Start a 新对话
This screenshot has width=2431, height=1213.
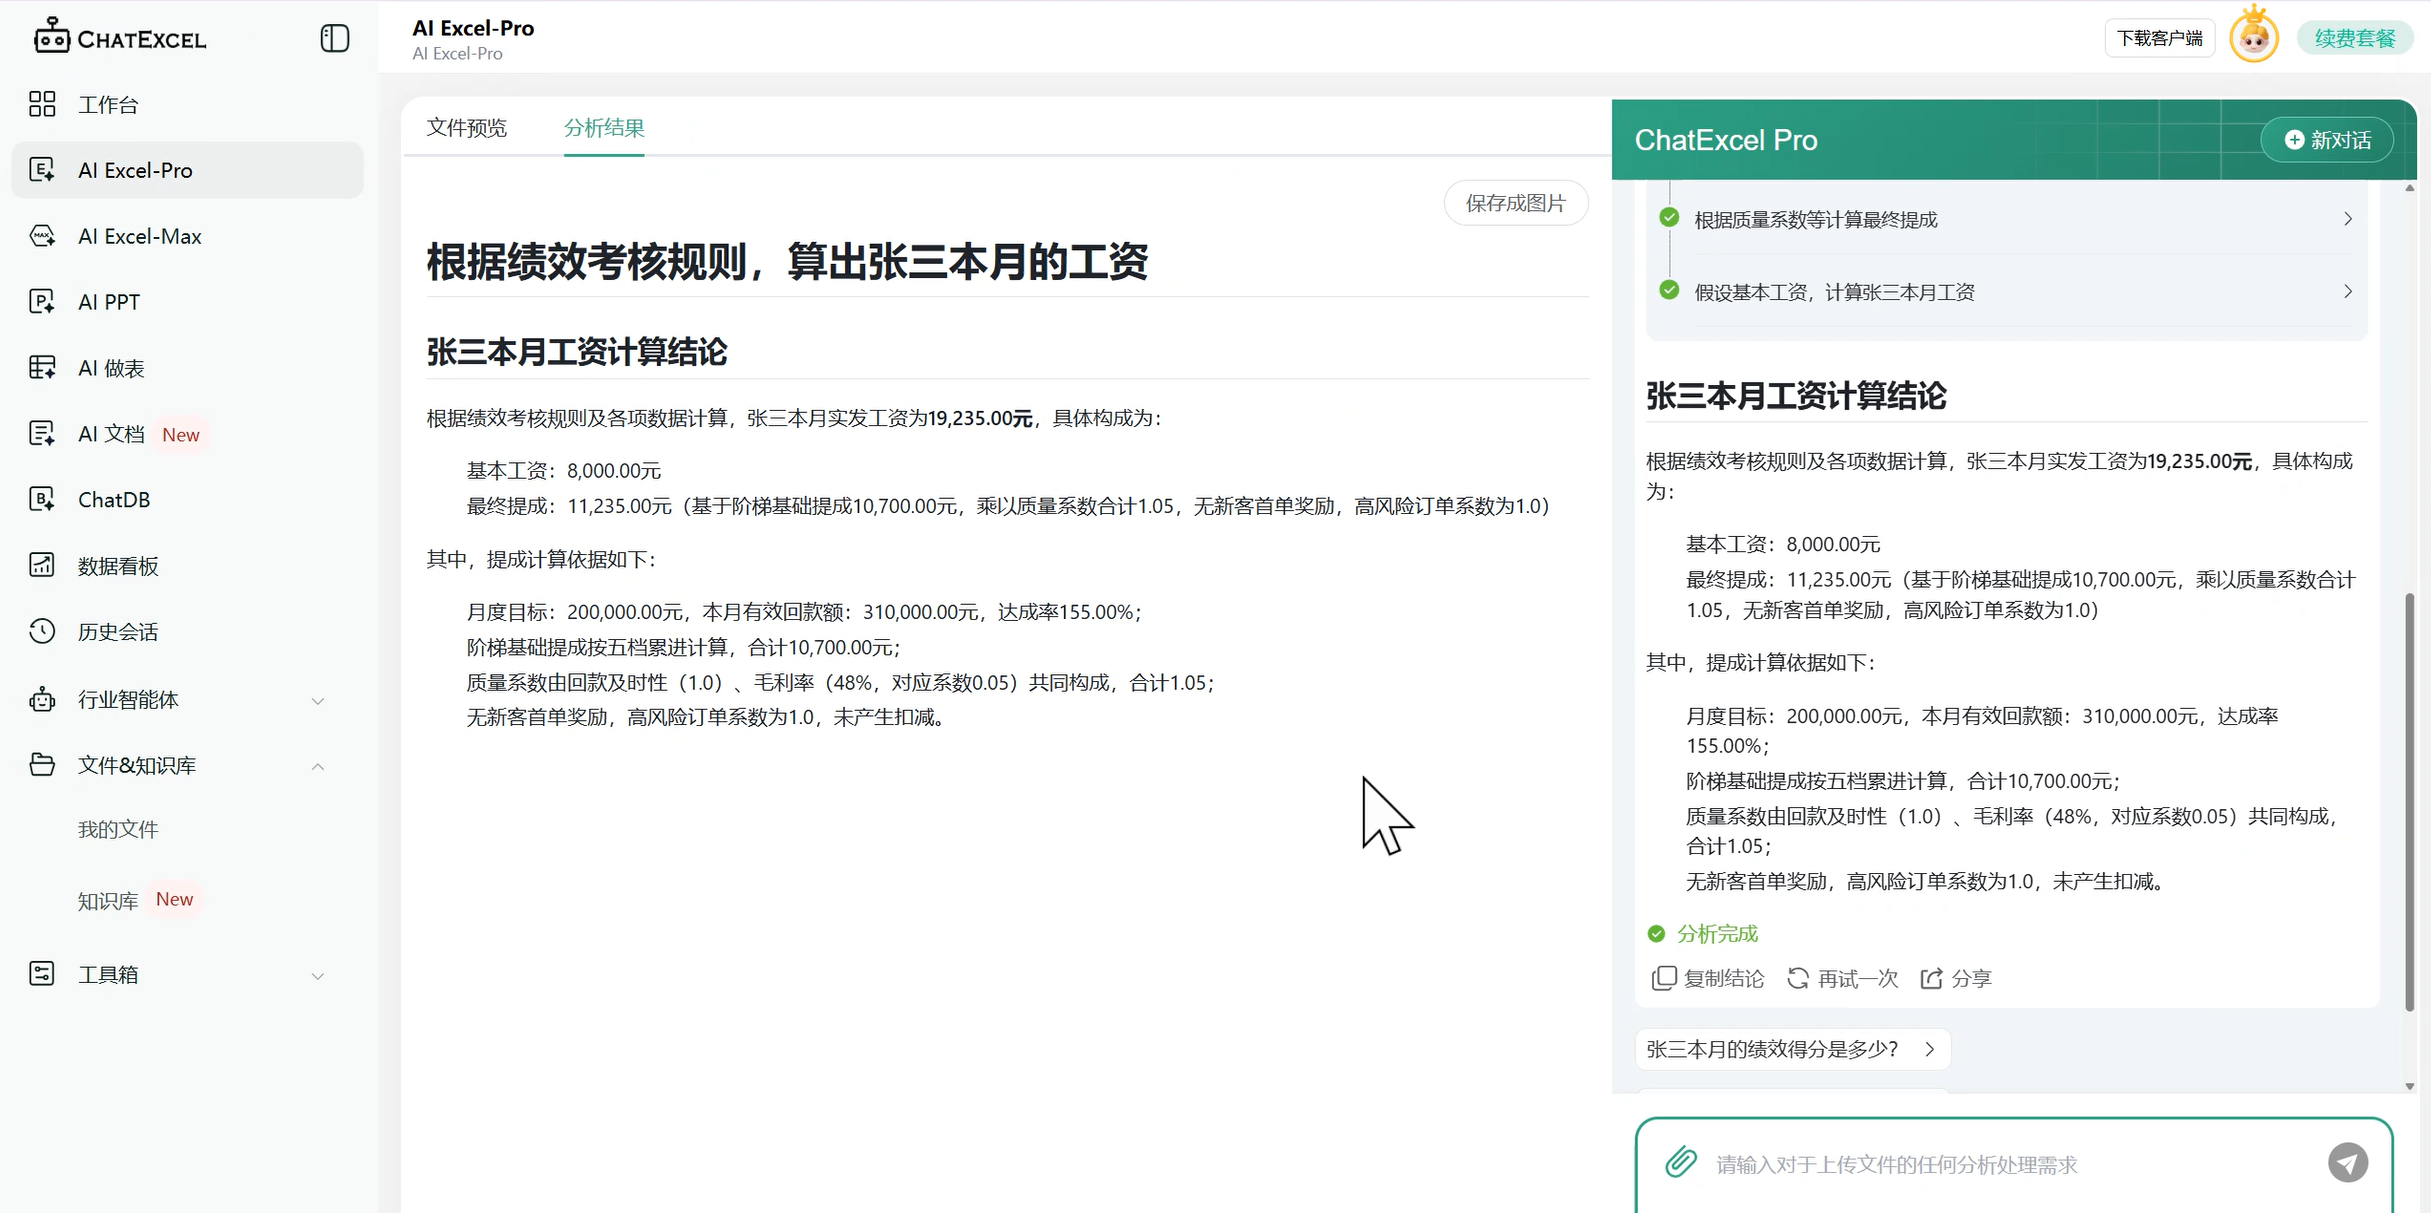tap(2327, 140)
